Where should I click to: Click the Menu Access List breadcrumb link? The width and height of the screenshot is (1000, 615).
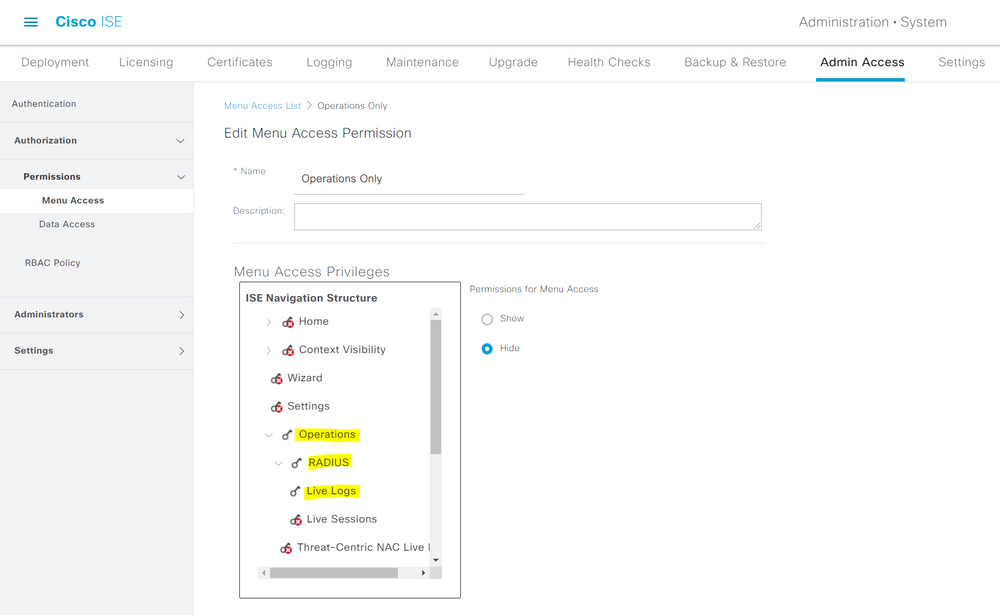coord(262,105)
